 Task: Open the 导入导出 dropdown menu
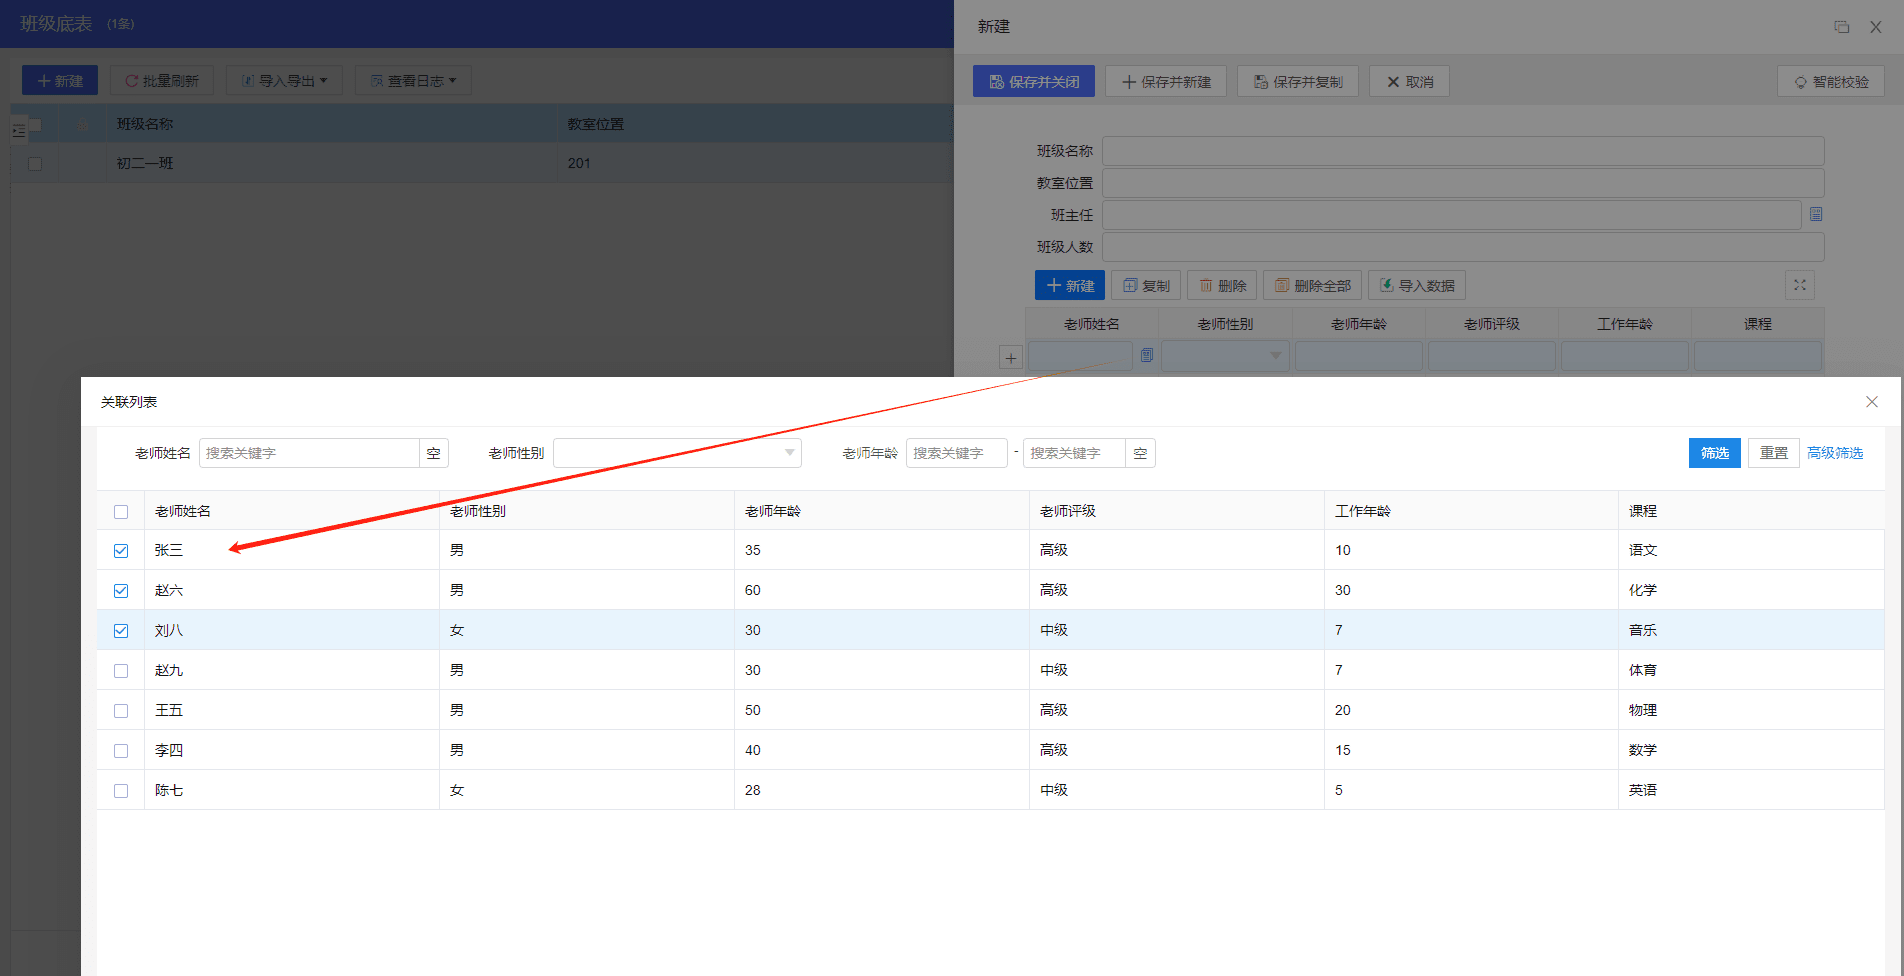[x=284, y=80]
